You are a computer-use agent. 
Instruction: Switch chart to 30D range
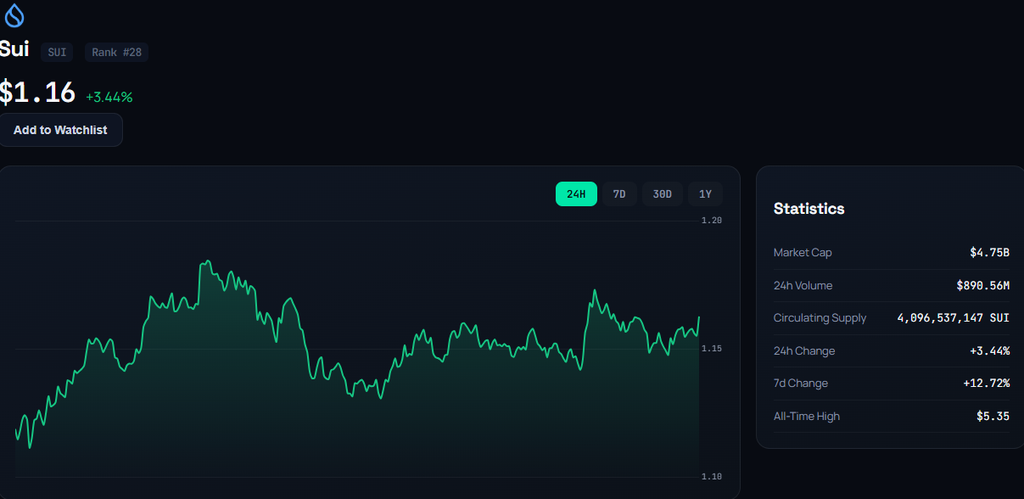tap(662, 194)
